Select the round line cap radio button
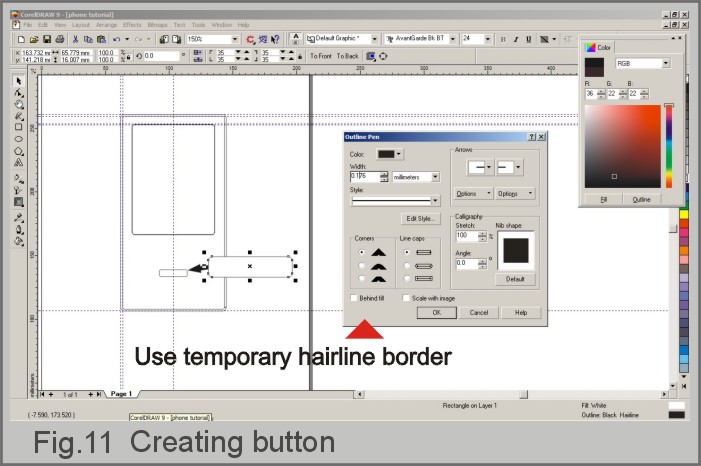 pos(406,266)
